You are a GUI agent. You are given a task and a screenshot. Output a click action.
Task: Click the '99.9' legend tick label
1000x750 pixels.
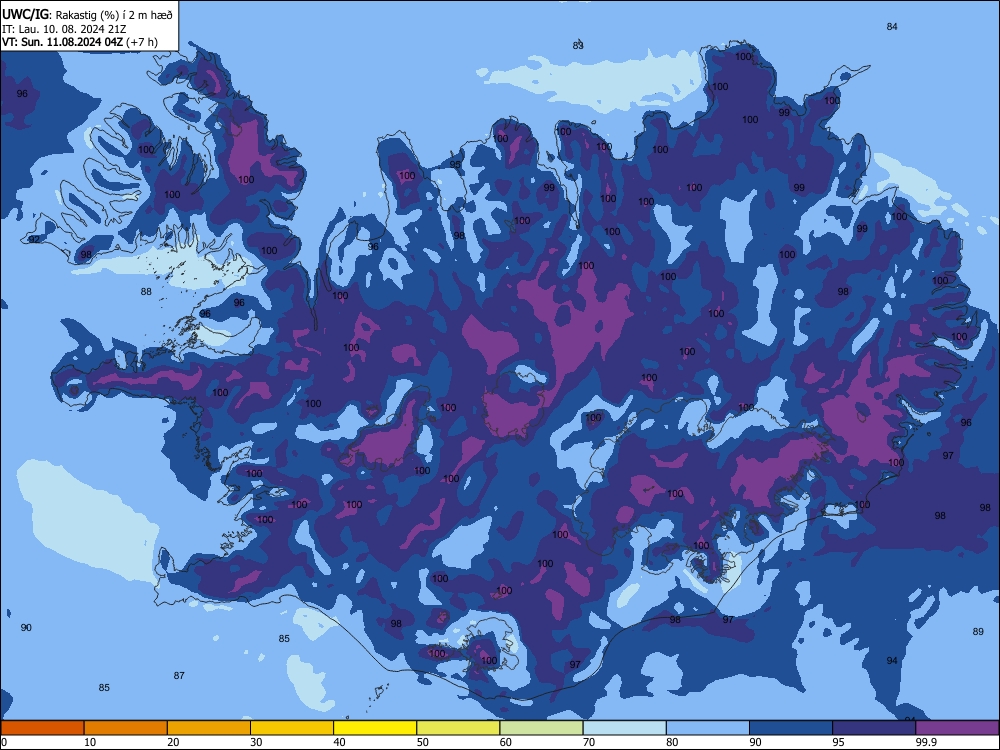[x=926, y=742]
